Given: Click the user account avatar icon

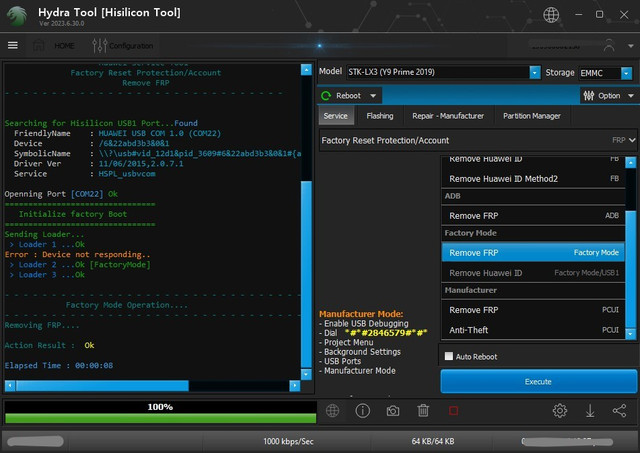Looking at the screenshot, I should pyautogui.click(x=609, y=45).
